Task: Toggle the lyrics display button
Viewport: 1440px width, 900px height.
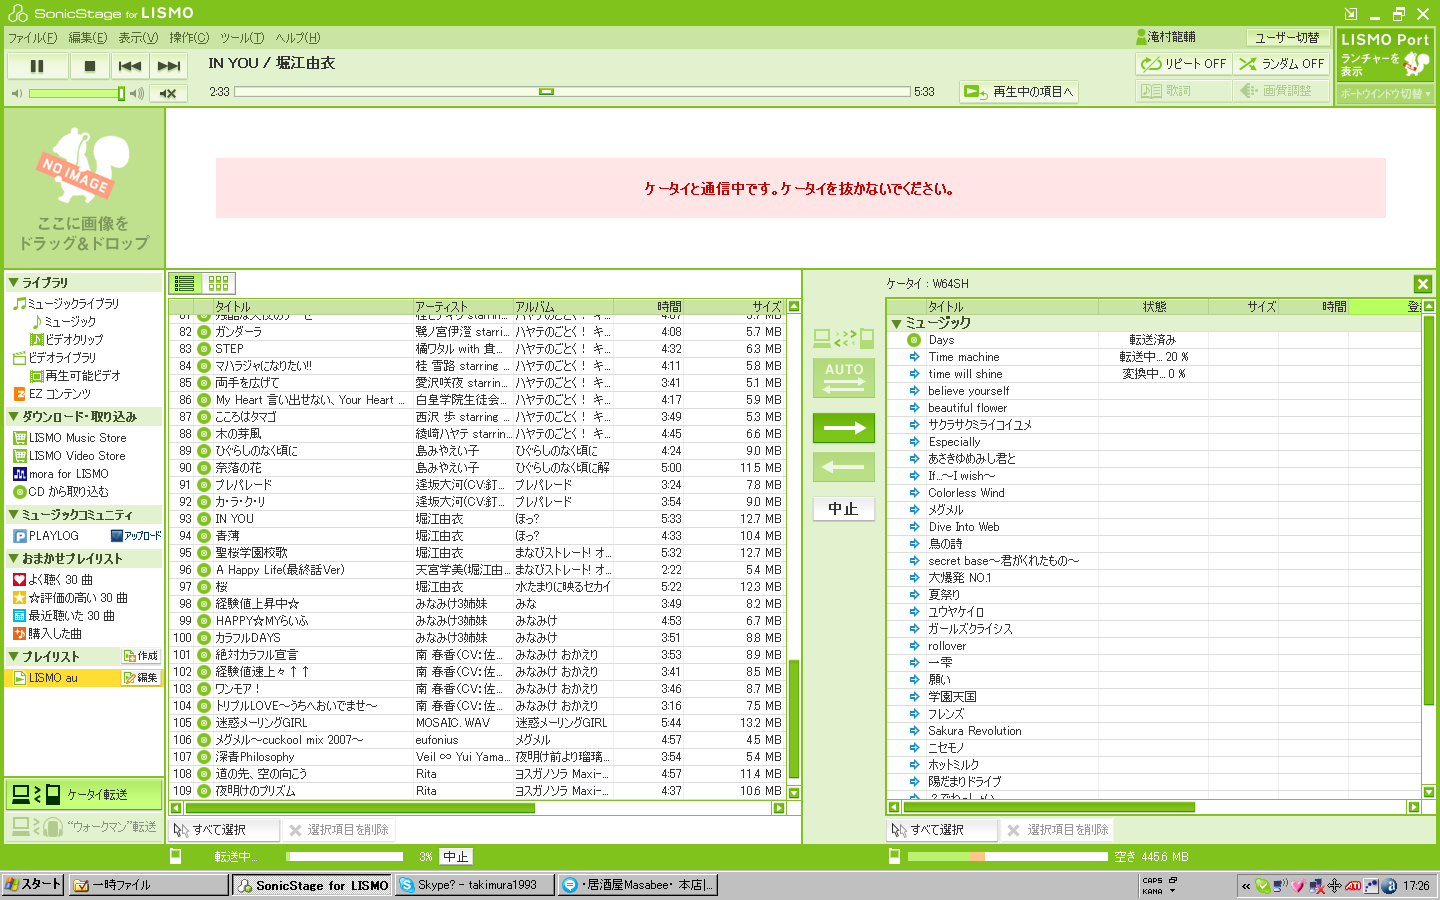Action: tap(1183, 91)
